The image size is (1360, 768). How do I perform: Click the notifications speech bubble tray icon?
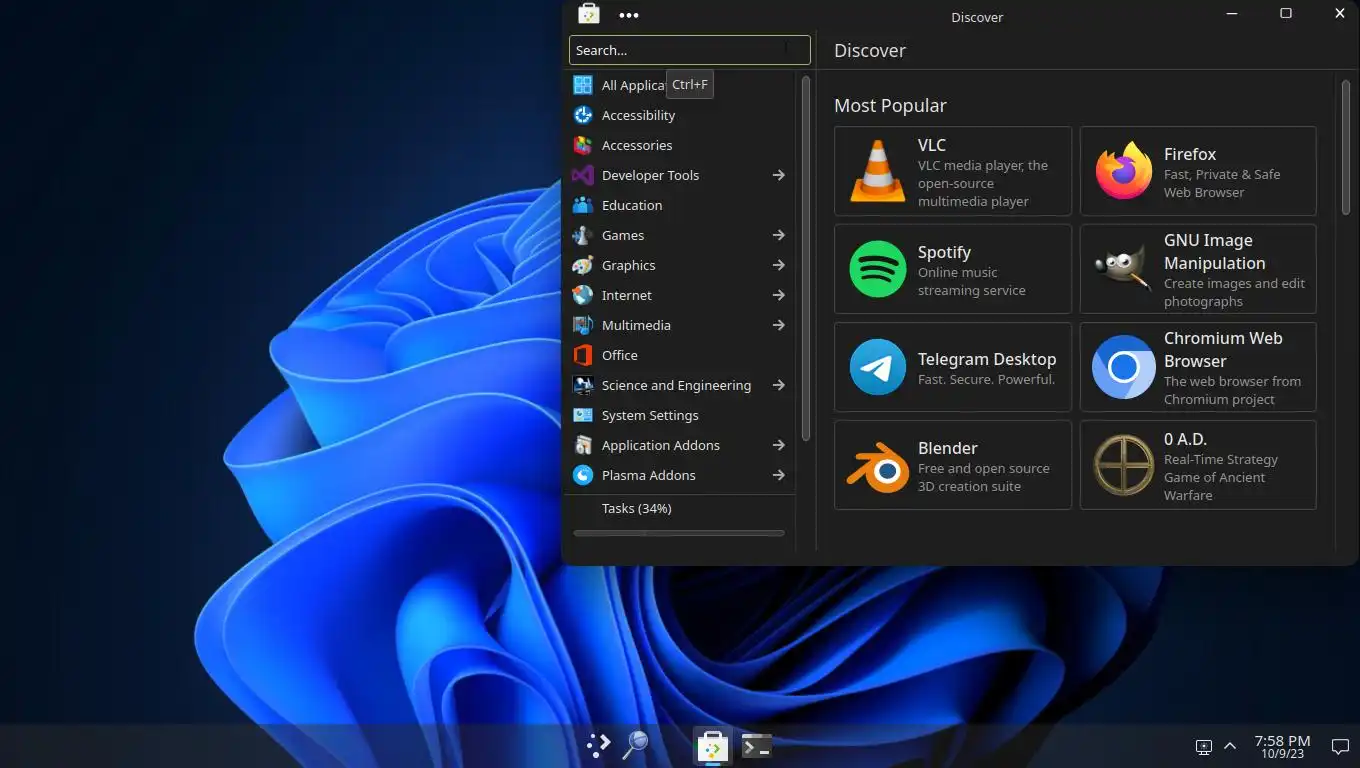click(x=1340, y=746)
